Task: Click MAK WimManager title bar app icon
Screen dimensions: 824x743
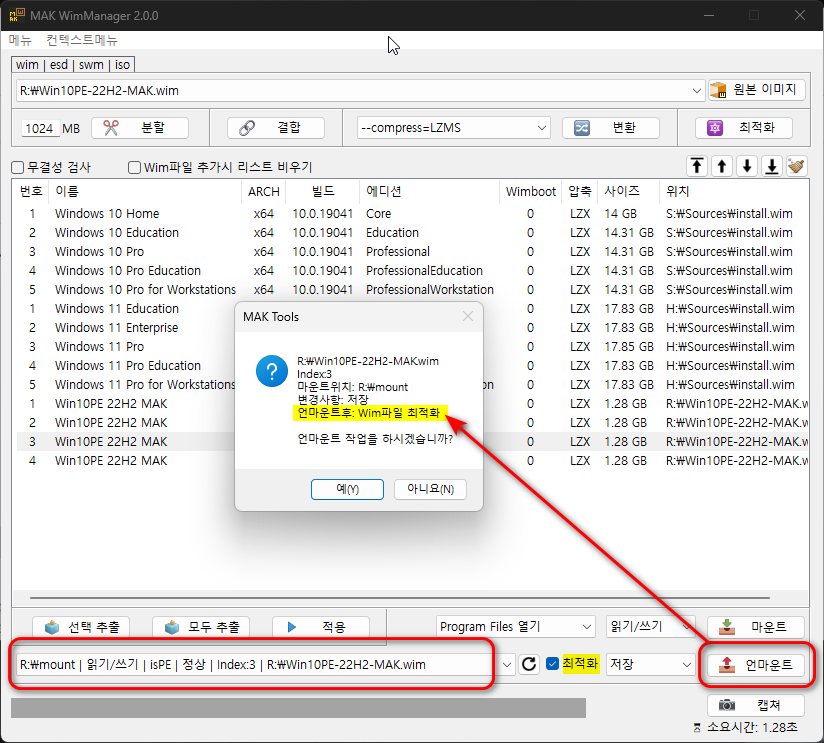Action: (x=17, y=15)
